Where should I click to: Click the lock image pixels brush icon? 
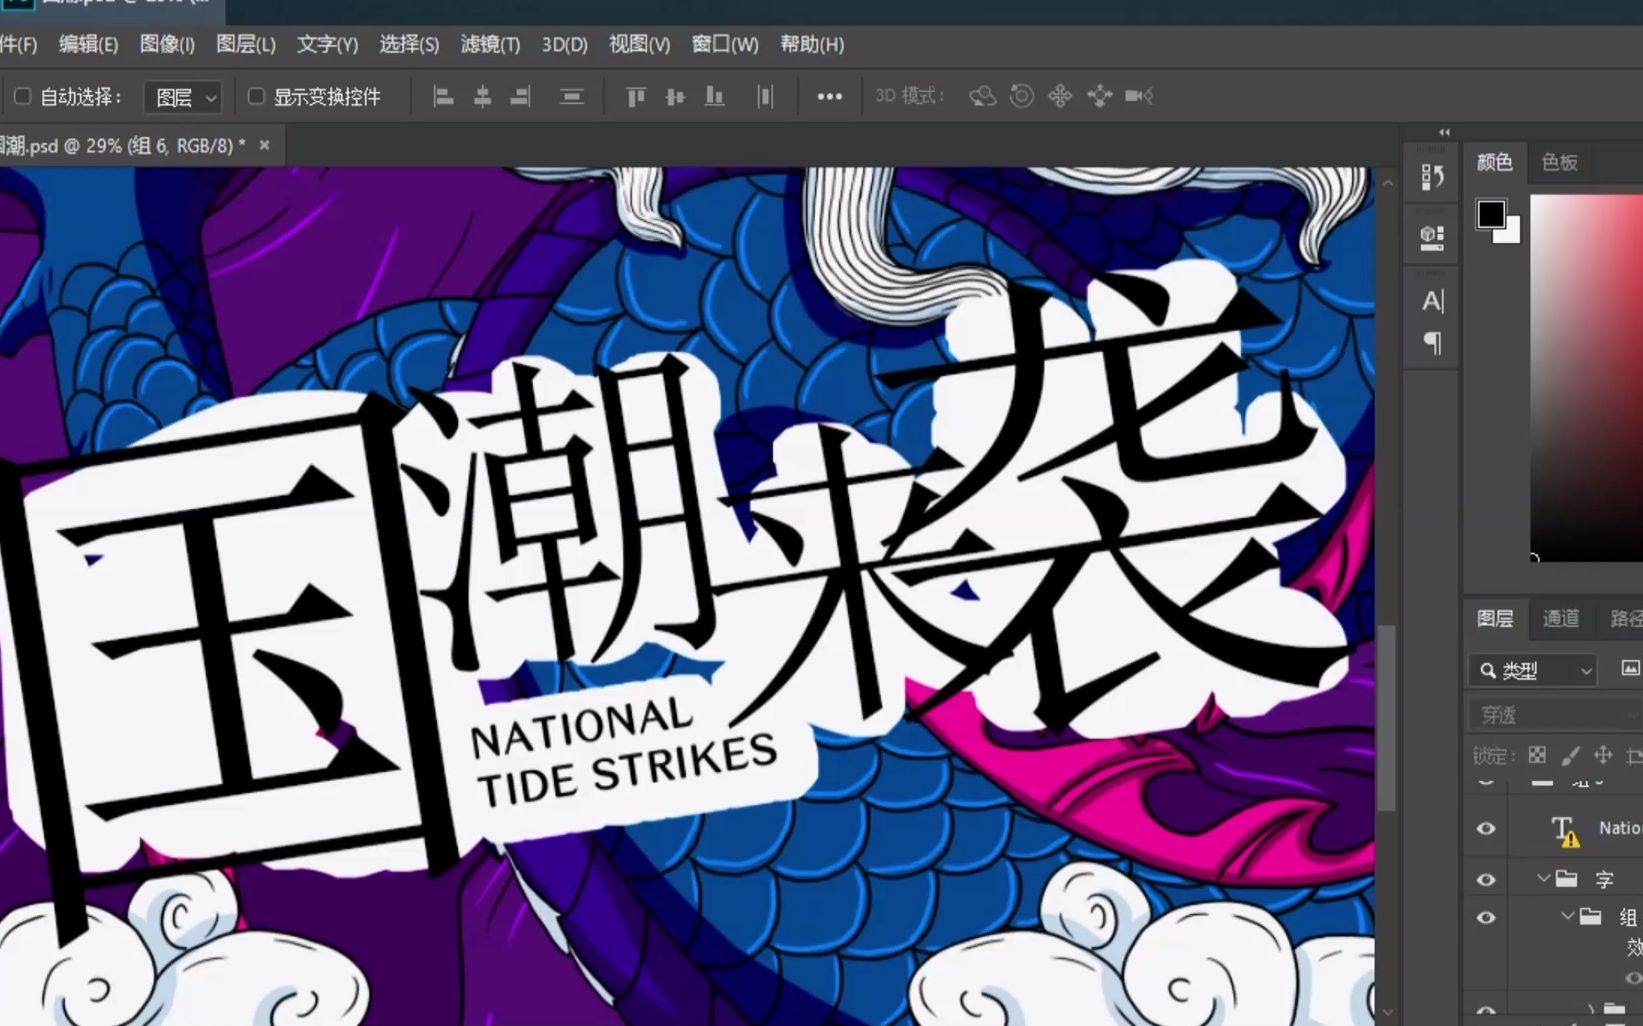(1571, 755)
